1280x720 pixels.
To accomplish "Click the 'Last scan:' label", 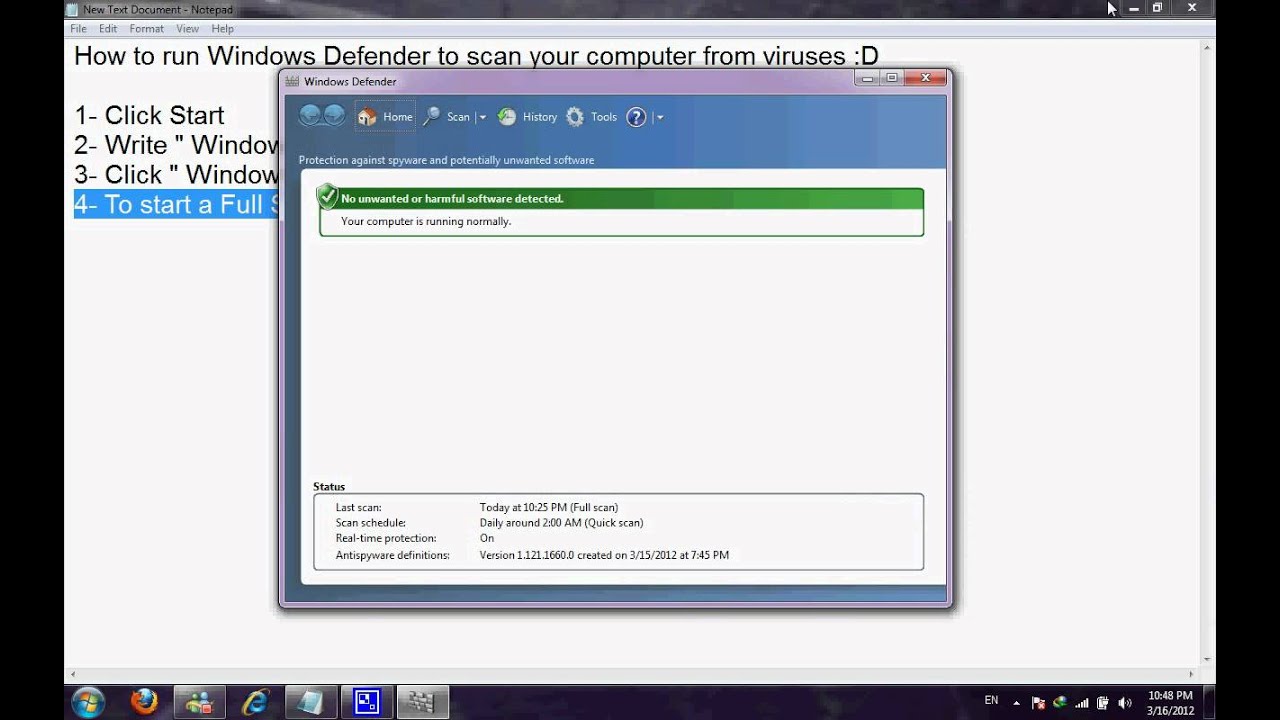I will point(358,507).
